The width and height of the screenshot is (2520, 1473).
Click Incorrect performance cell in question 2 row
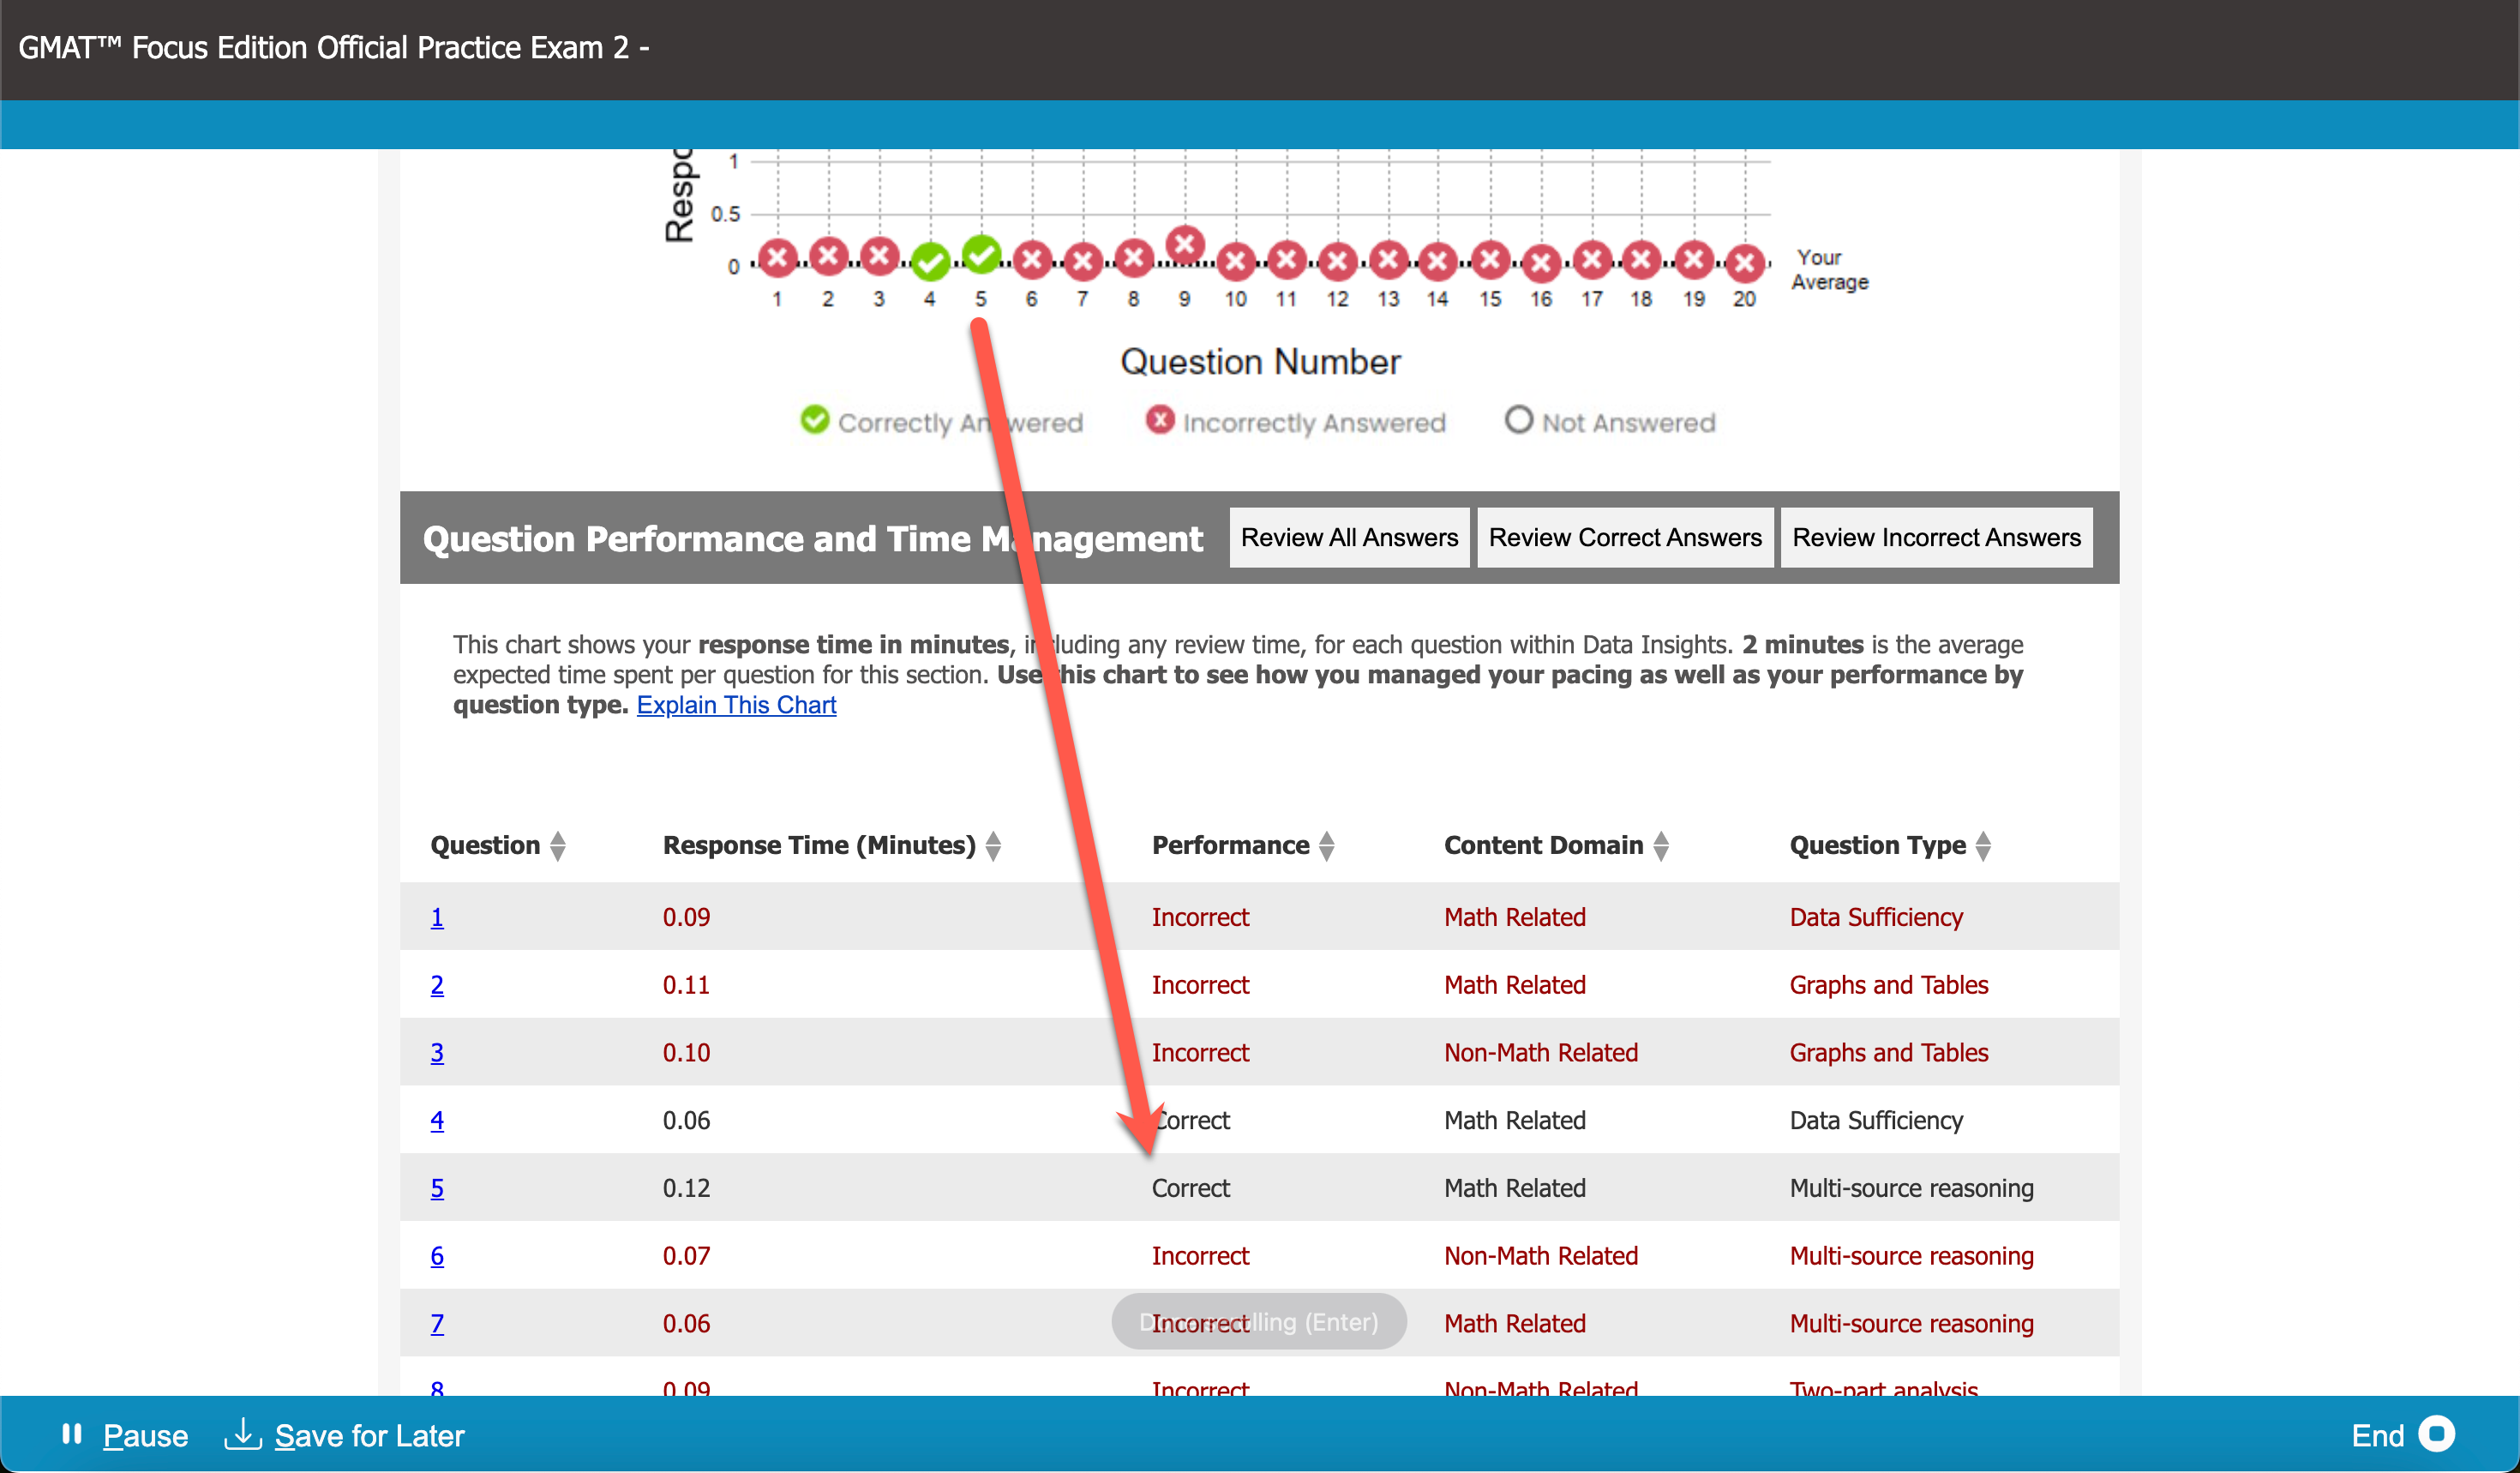click(1200, 985)
